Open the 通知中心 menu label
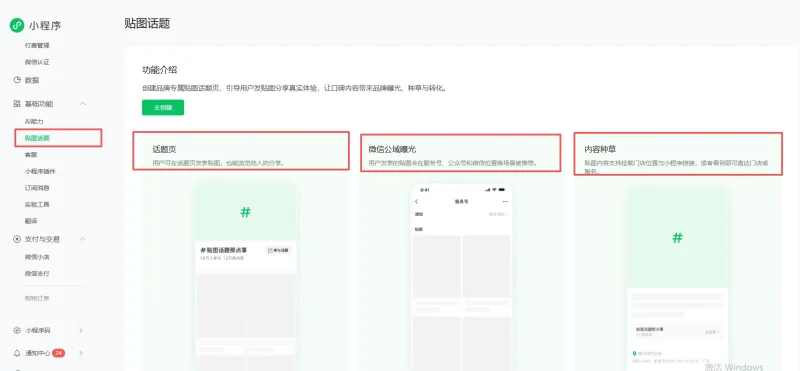This screenshot has height=371, width=800. pos(37,353)
